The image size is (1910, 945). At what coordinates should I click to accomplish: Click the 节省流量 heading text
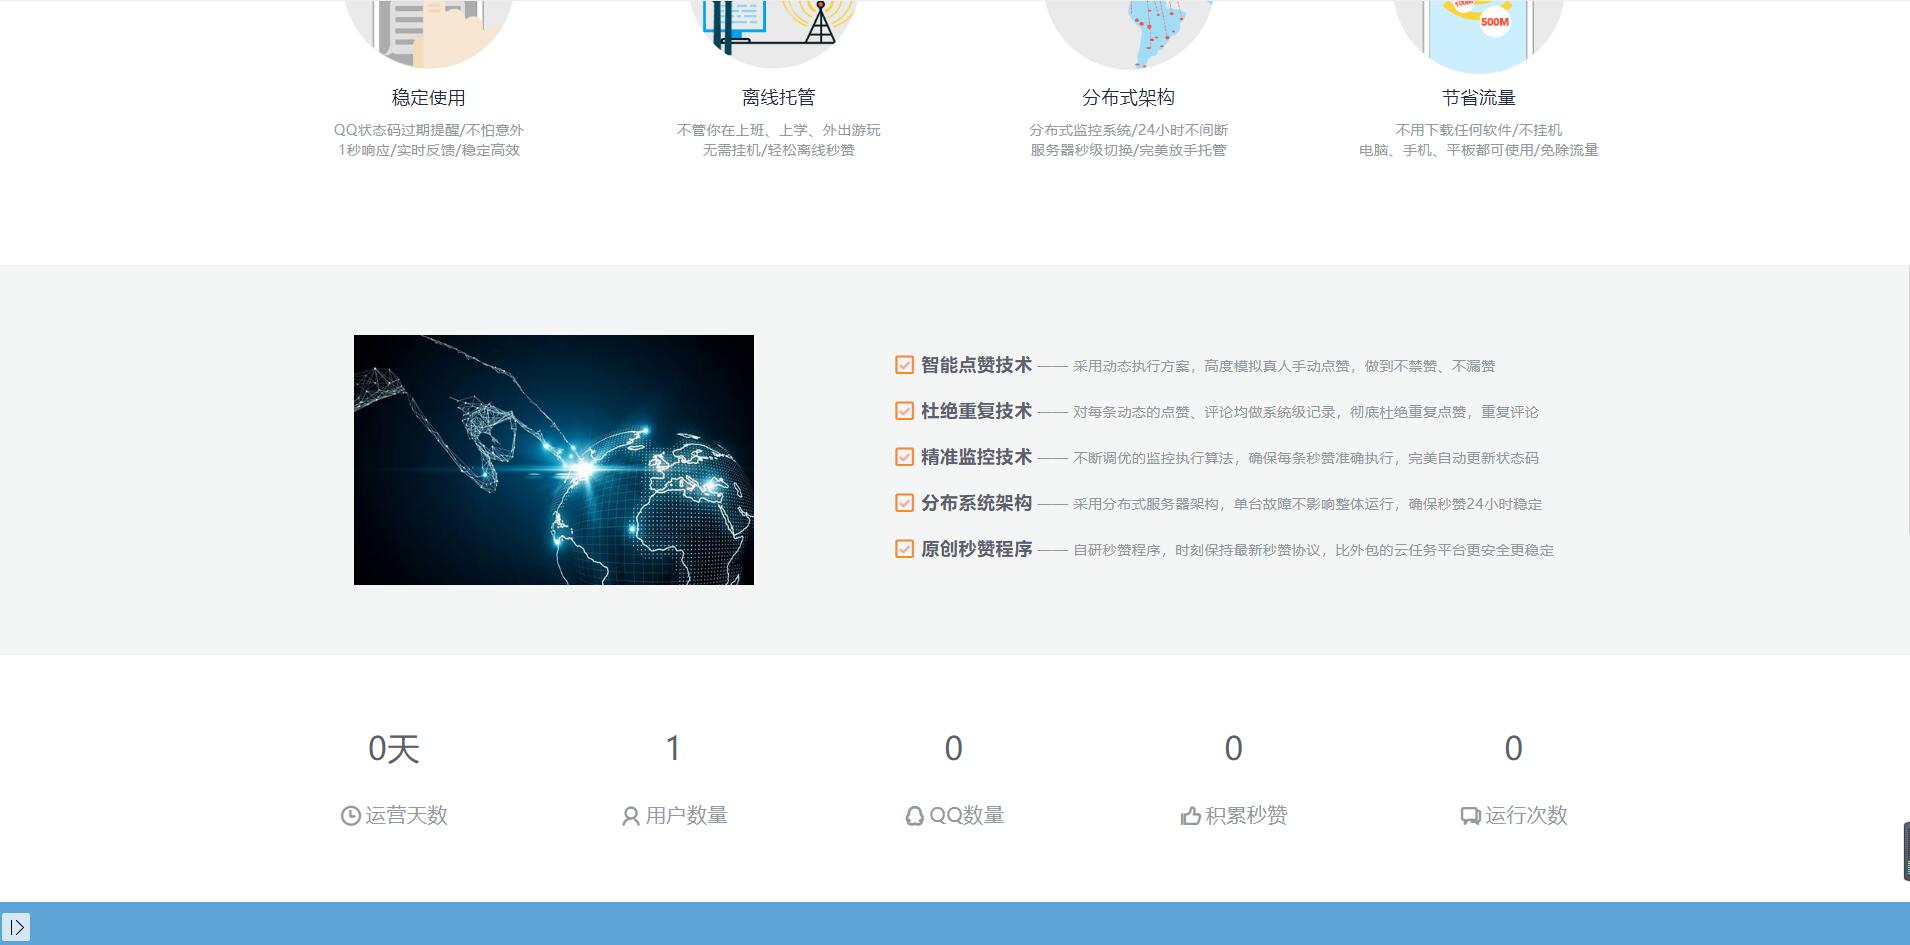tap(1478, 97)
